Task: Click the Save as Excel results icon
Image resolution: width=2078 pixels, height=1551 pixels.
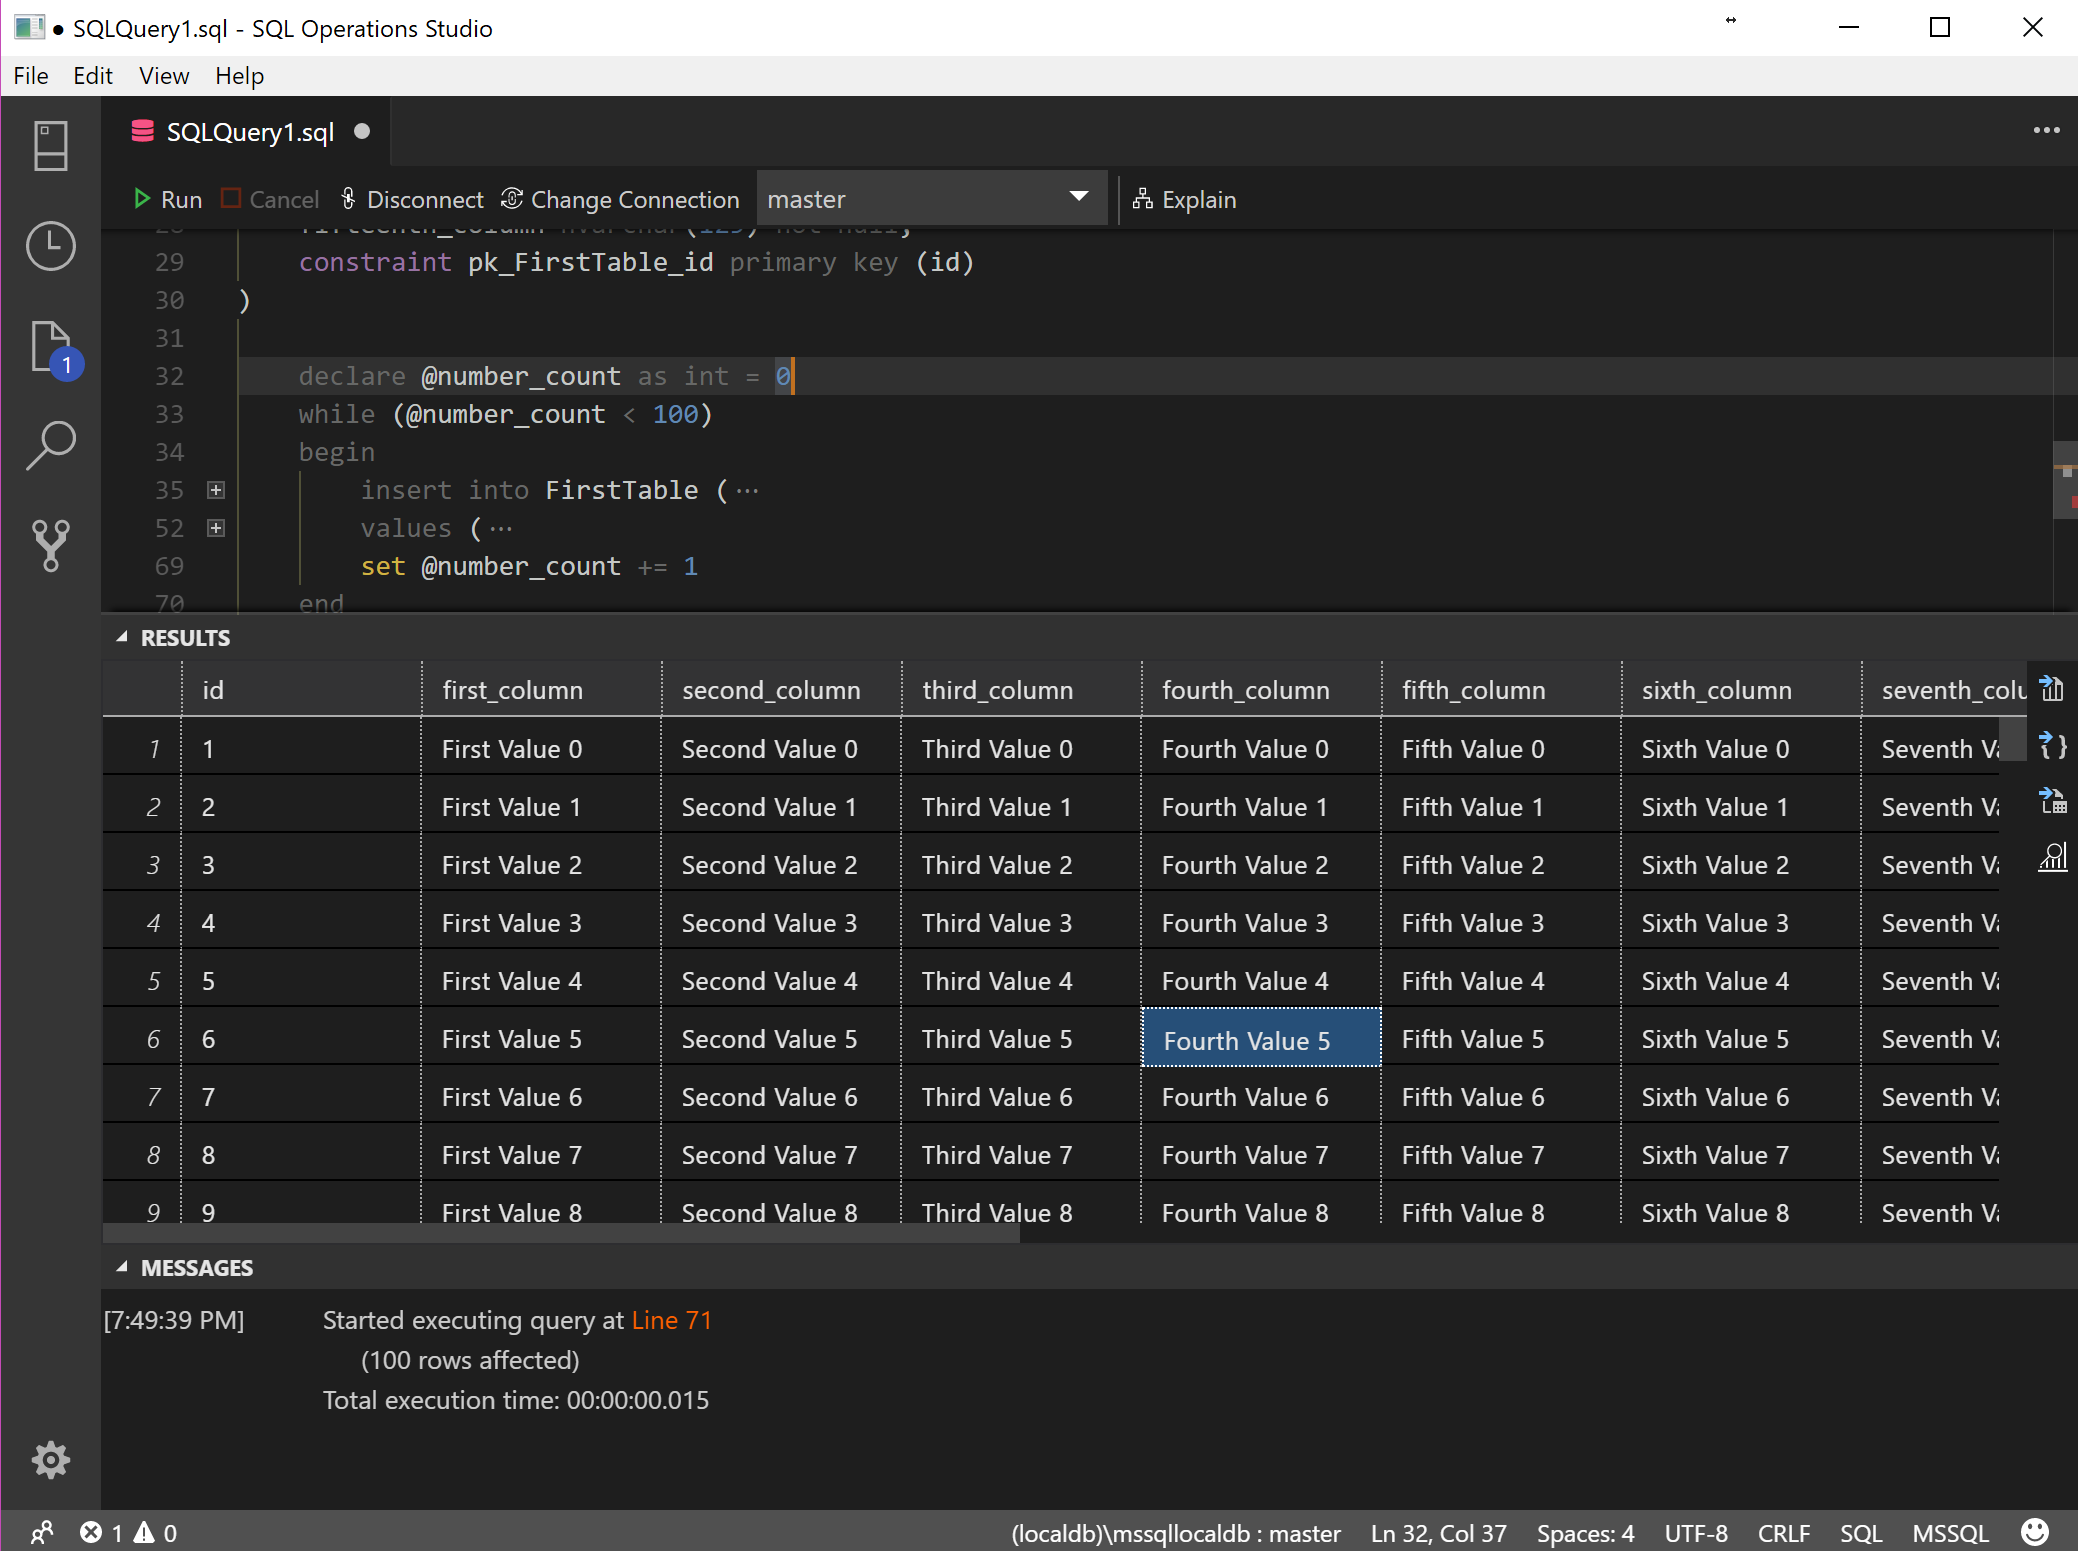Action: pyautogui.click(x=2052, y=800)
